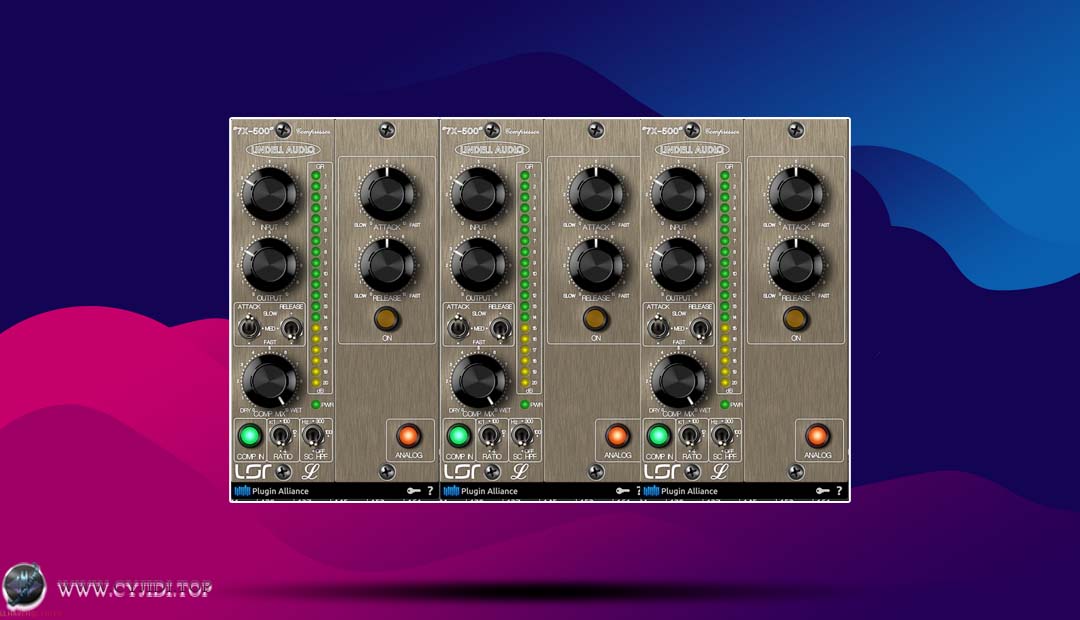Click the large ATTACK knob in right expansion panel
This screenshot has width=1080, height=620.
[x=796, y=194]
